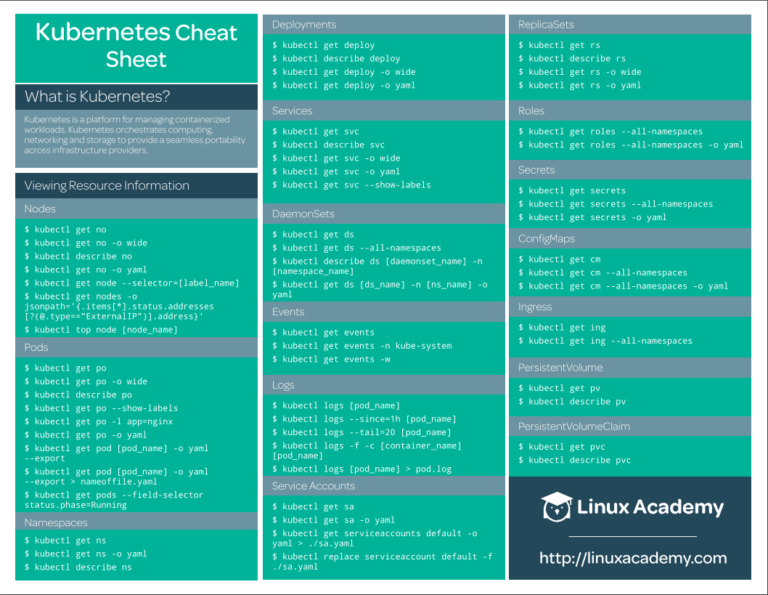The height and width of the screenshot is (595, 768).
Task: Click the Viewing Resource Information heading
Action: pyautogui.click(x=106, y=185)
